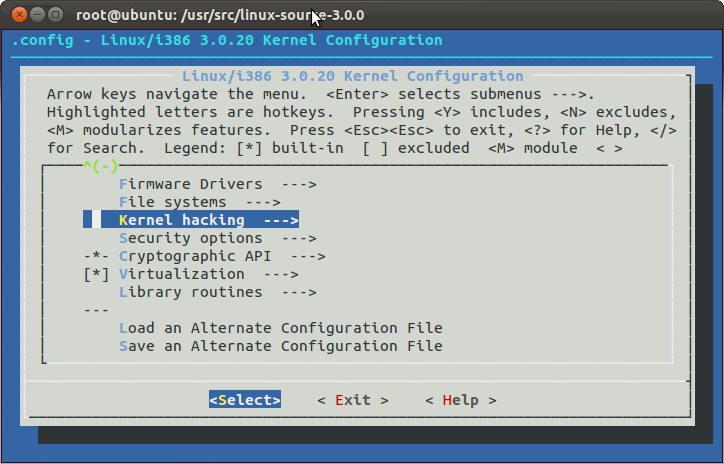The width and height of the screenshot is (724, 464).
Task: Click the ---> arrow after Kernel hacking
Action: (281, 220)
